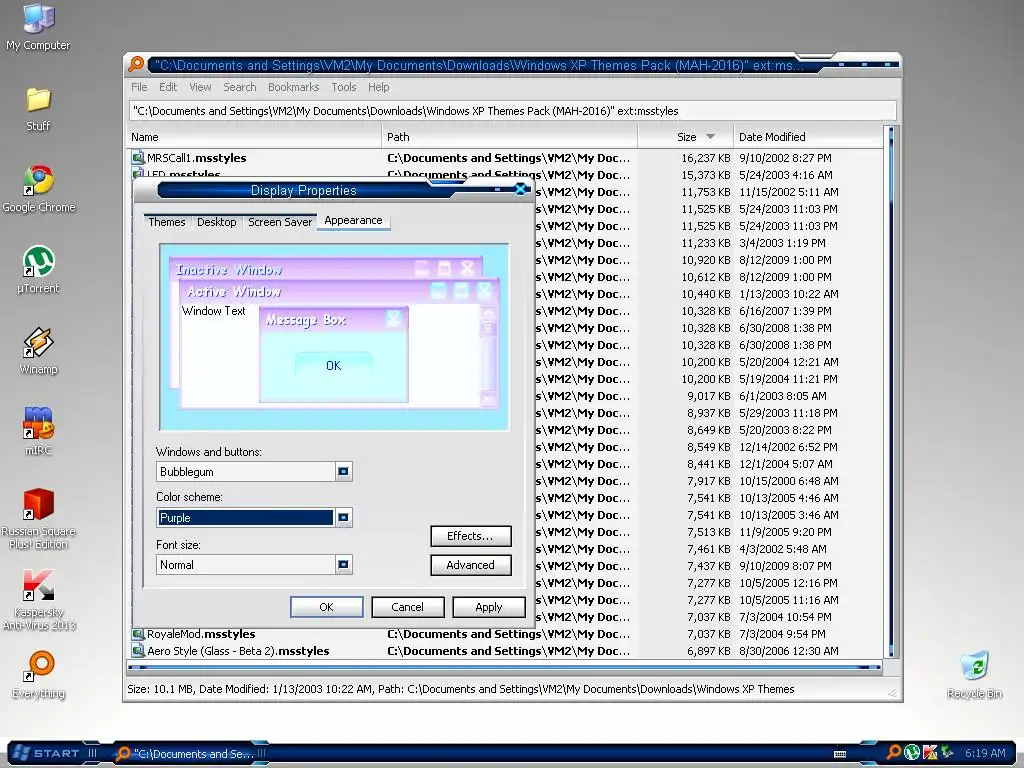Launch the µTorrent desktop shortcut
This screenshot has height=768, width=1024.
(38, 269)
